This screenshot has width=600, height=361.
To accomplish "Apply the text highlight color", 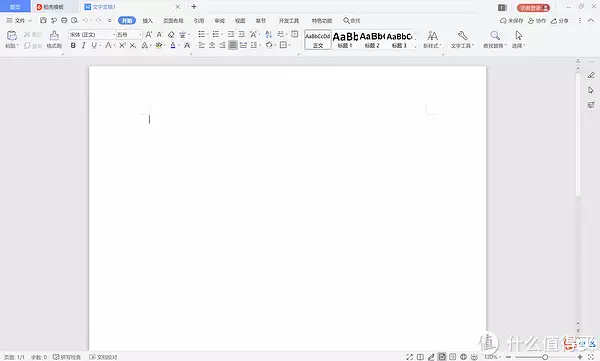I will pyautogui.click(x=159, y=45).
